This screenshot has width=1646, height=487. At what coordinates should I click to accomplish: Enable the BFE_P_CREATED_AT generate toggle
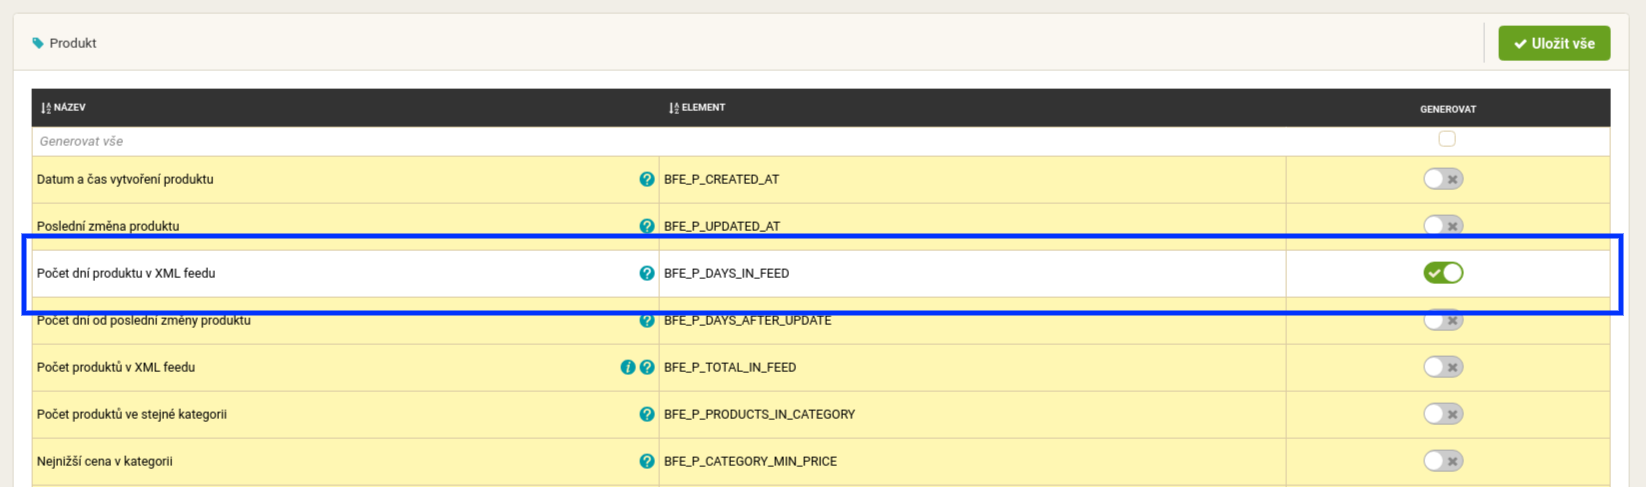coord(1443,179)
